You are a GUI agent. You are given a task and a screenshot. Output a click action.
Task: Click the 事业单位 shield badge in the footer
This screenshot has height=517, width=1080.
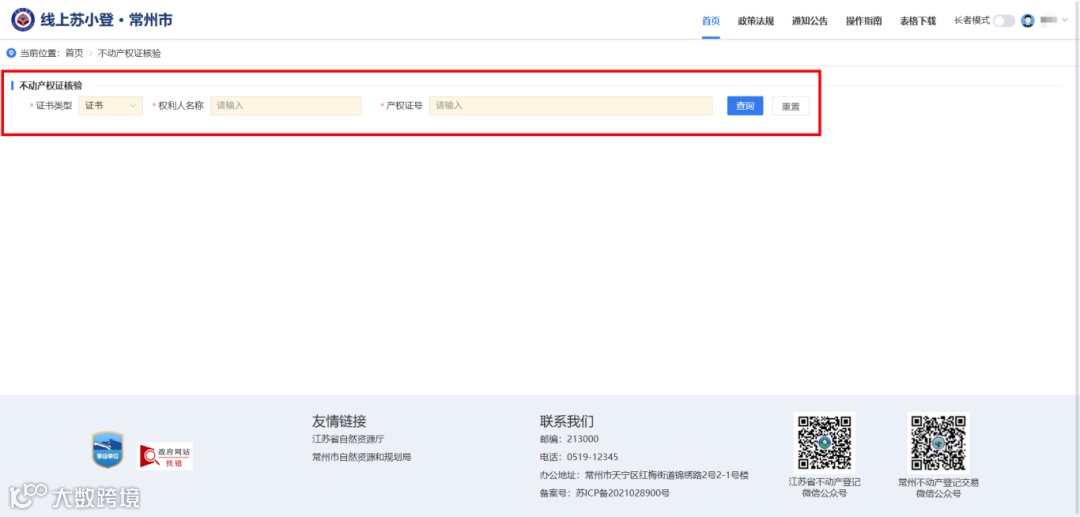107,450
